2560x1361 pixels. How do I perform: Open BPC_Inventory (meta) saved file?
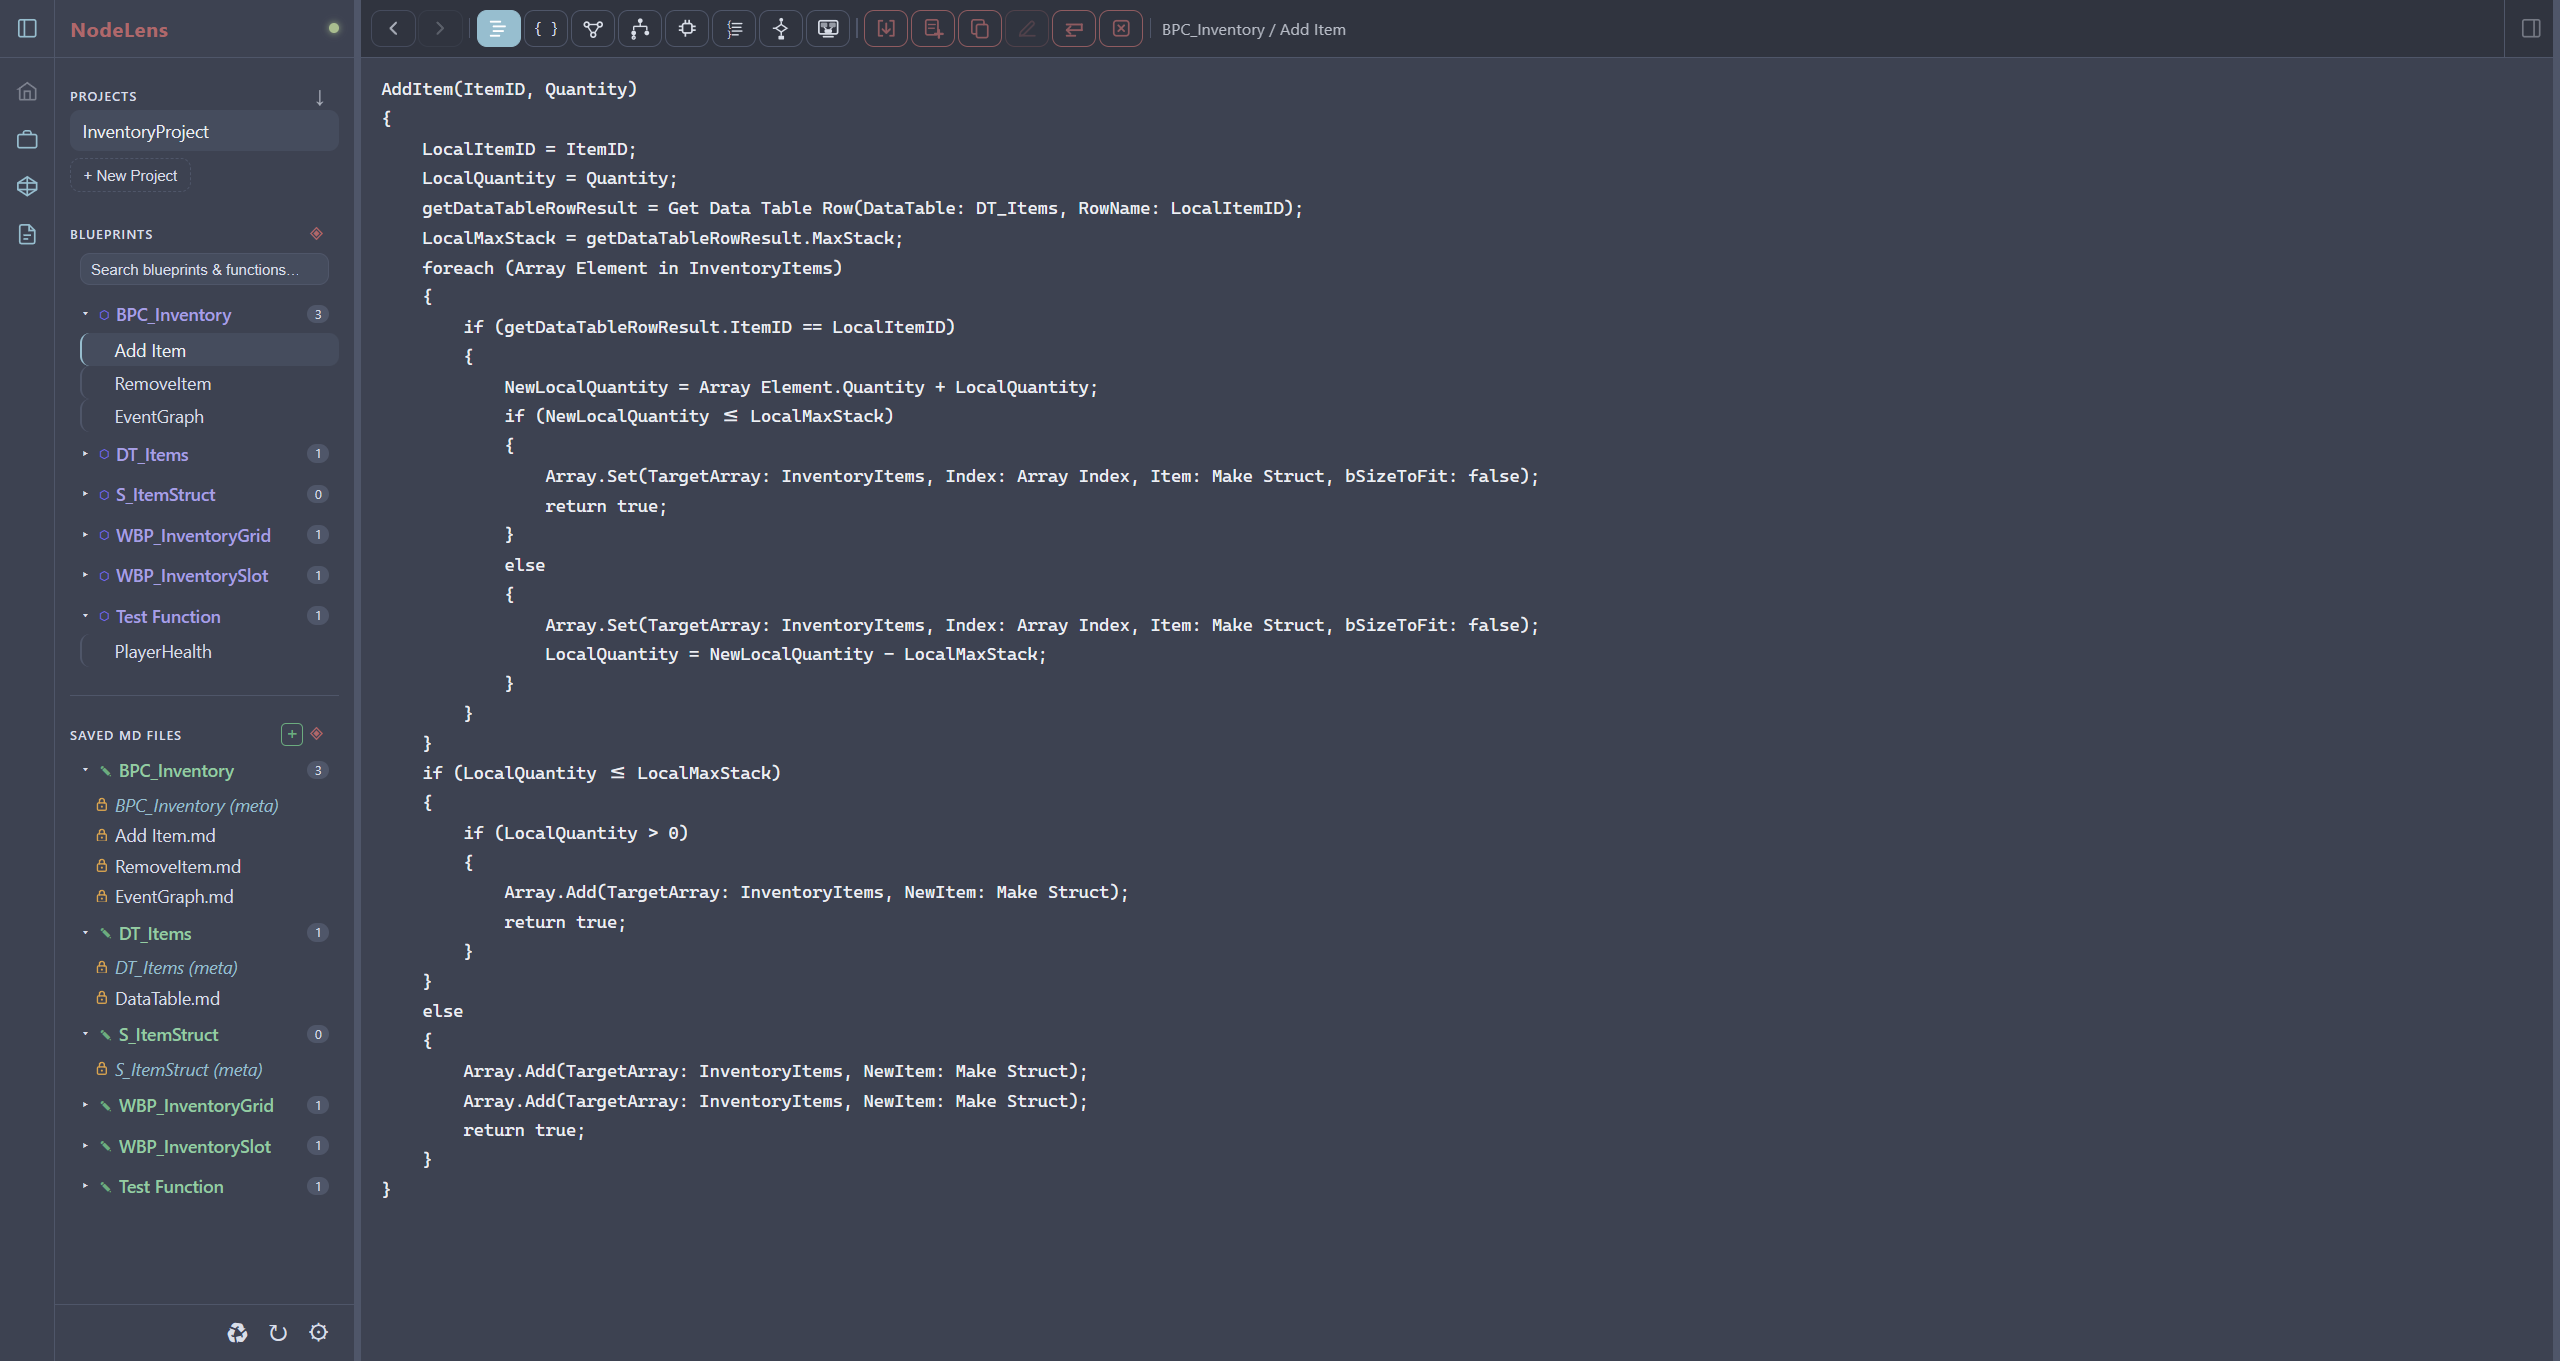196,805
